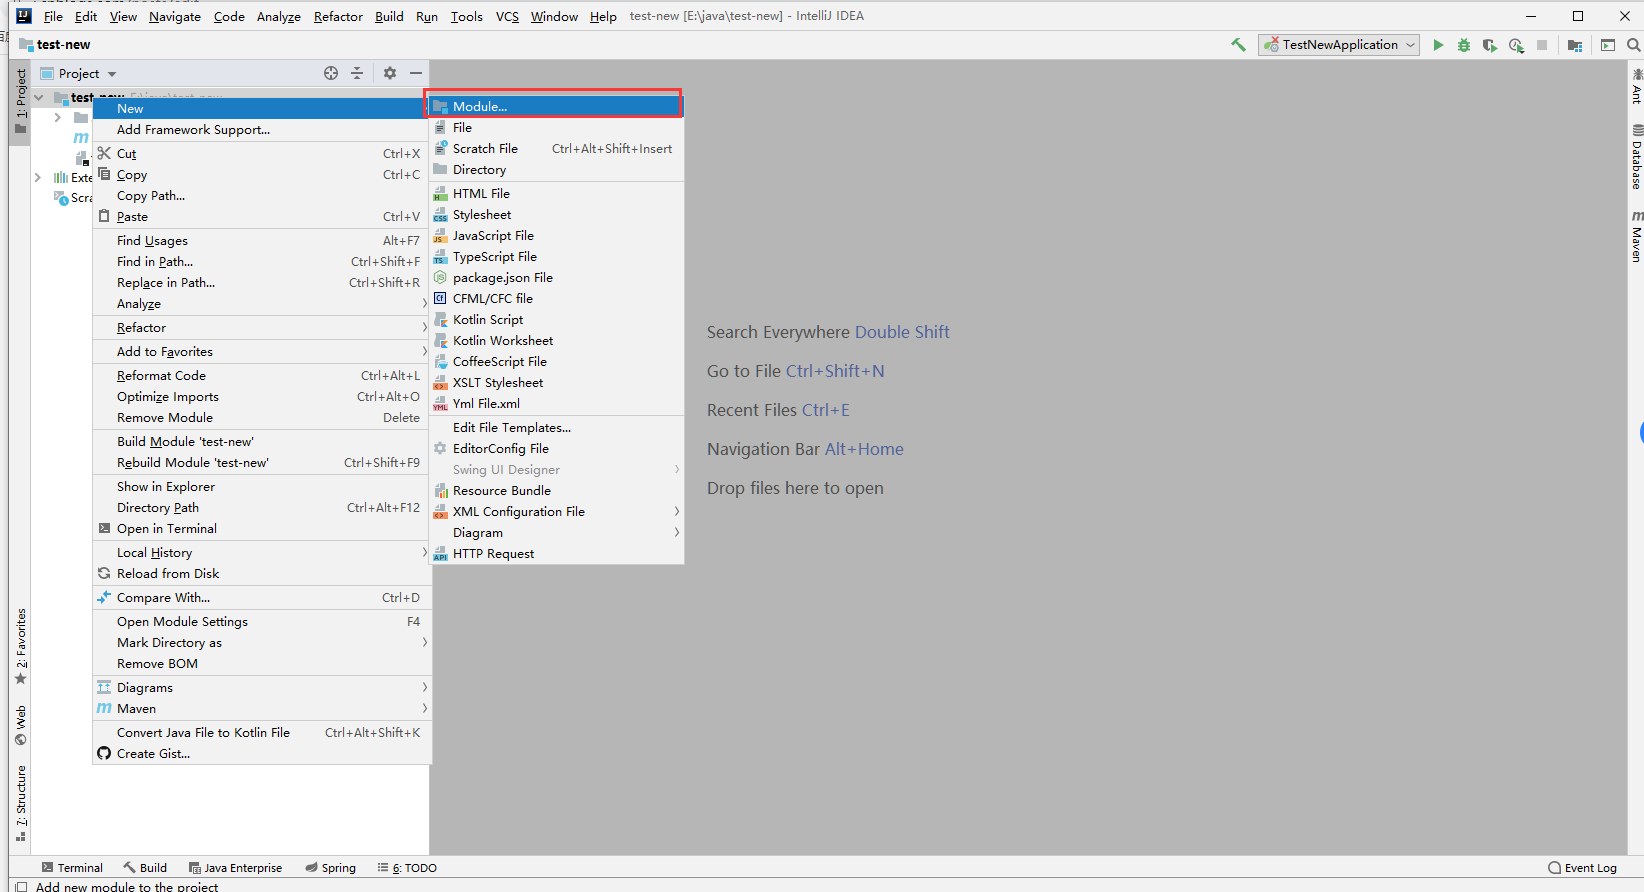Choose Scratch File from the New submenu
This screenshot has width=1644, height=892.
point(556,149)
